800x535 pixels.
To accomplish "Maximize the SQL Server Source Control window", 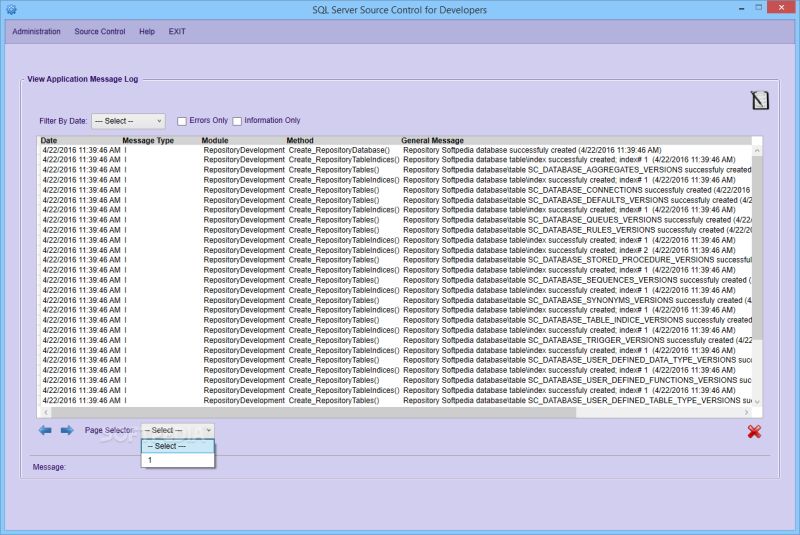I will (759, 8).
